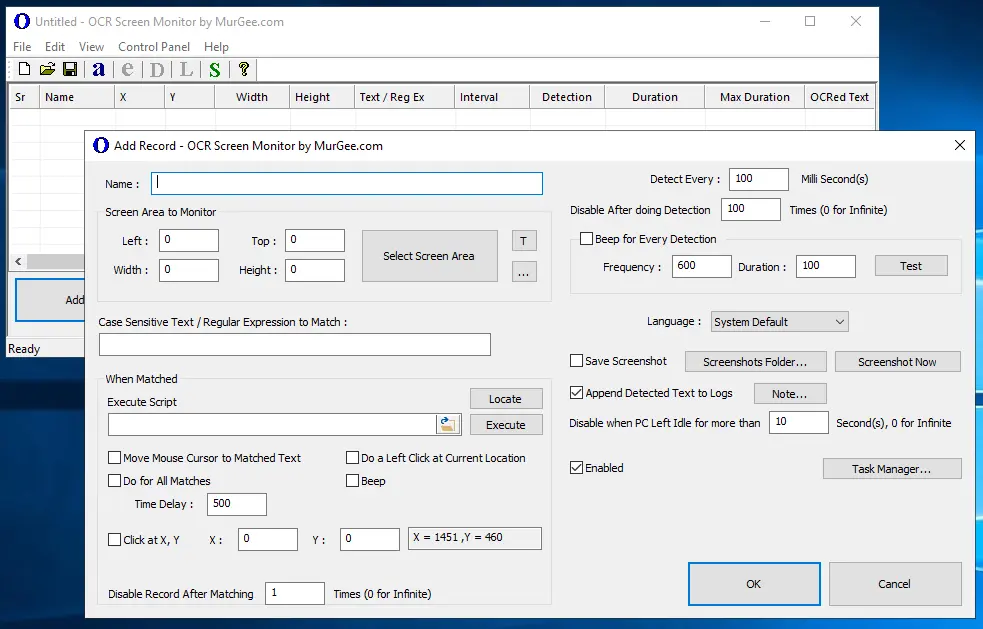Enable Beep for Every Detection checkbox
This screenshot has height=629, width=983.
coord(586,239)
